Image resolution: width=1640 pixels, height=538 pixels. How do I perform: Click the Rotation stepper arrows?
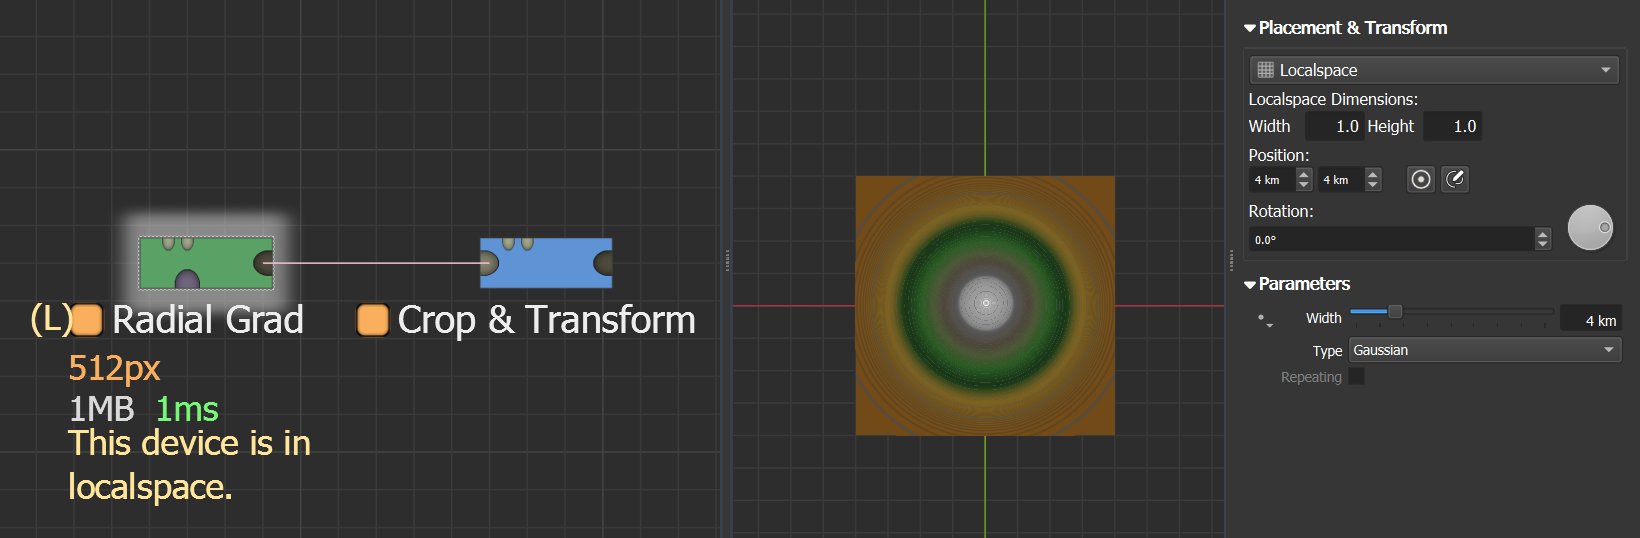point(1542,239)
